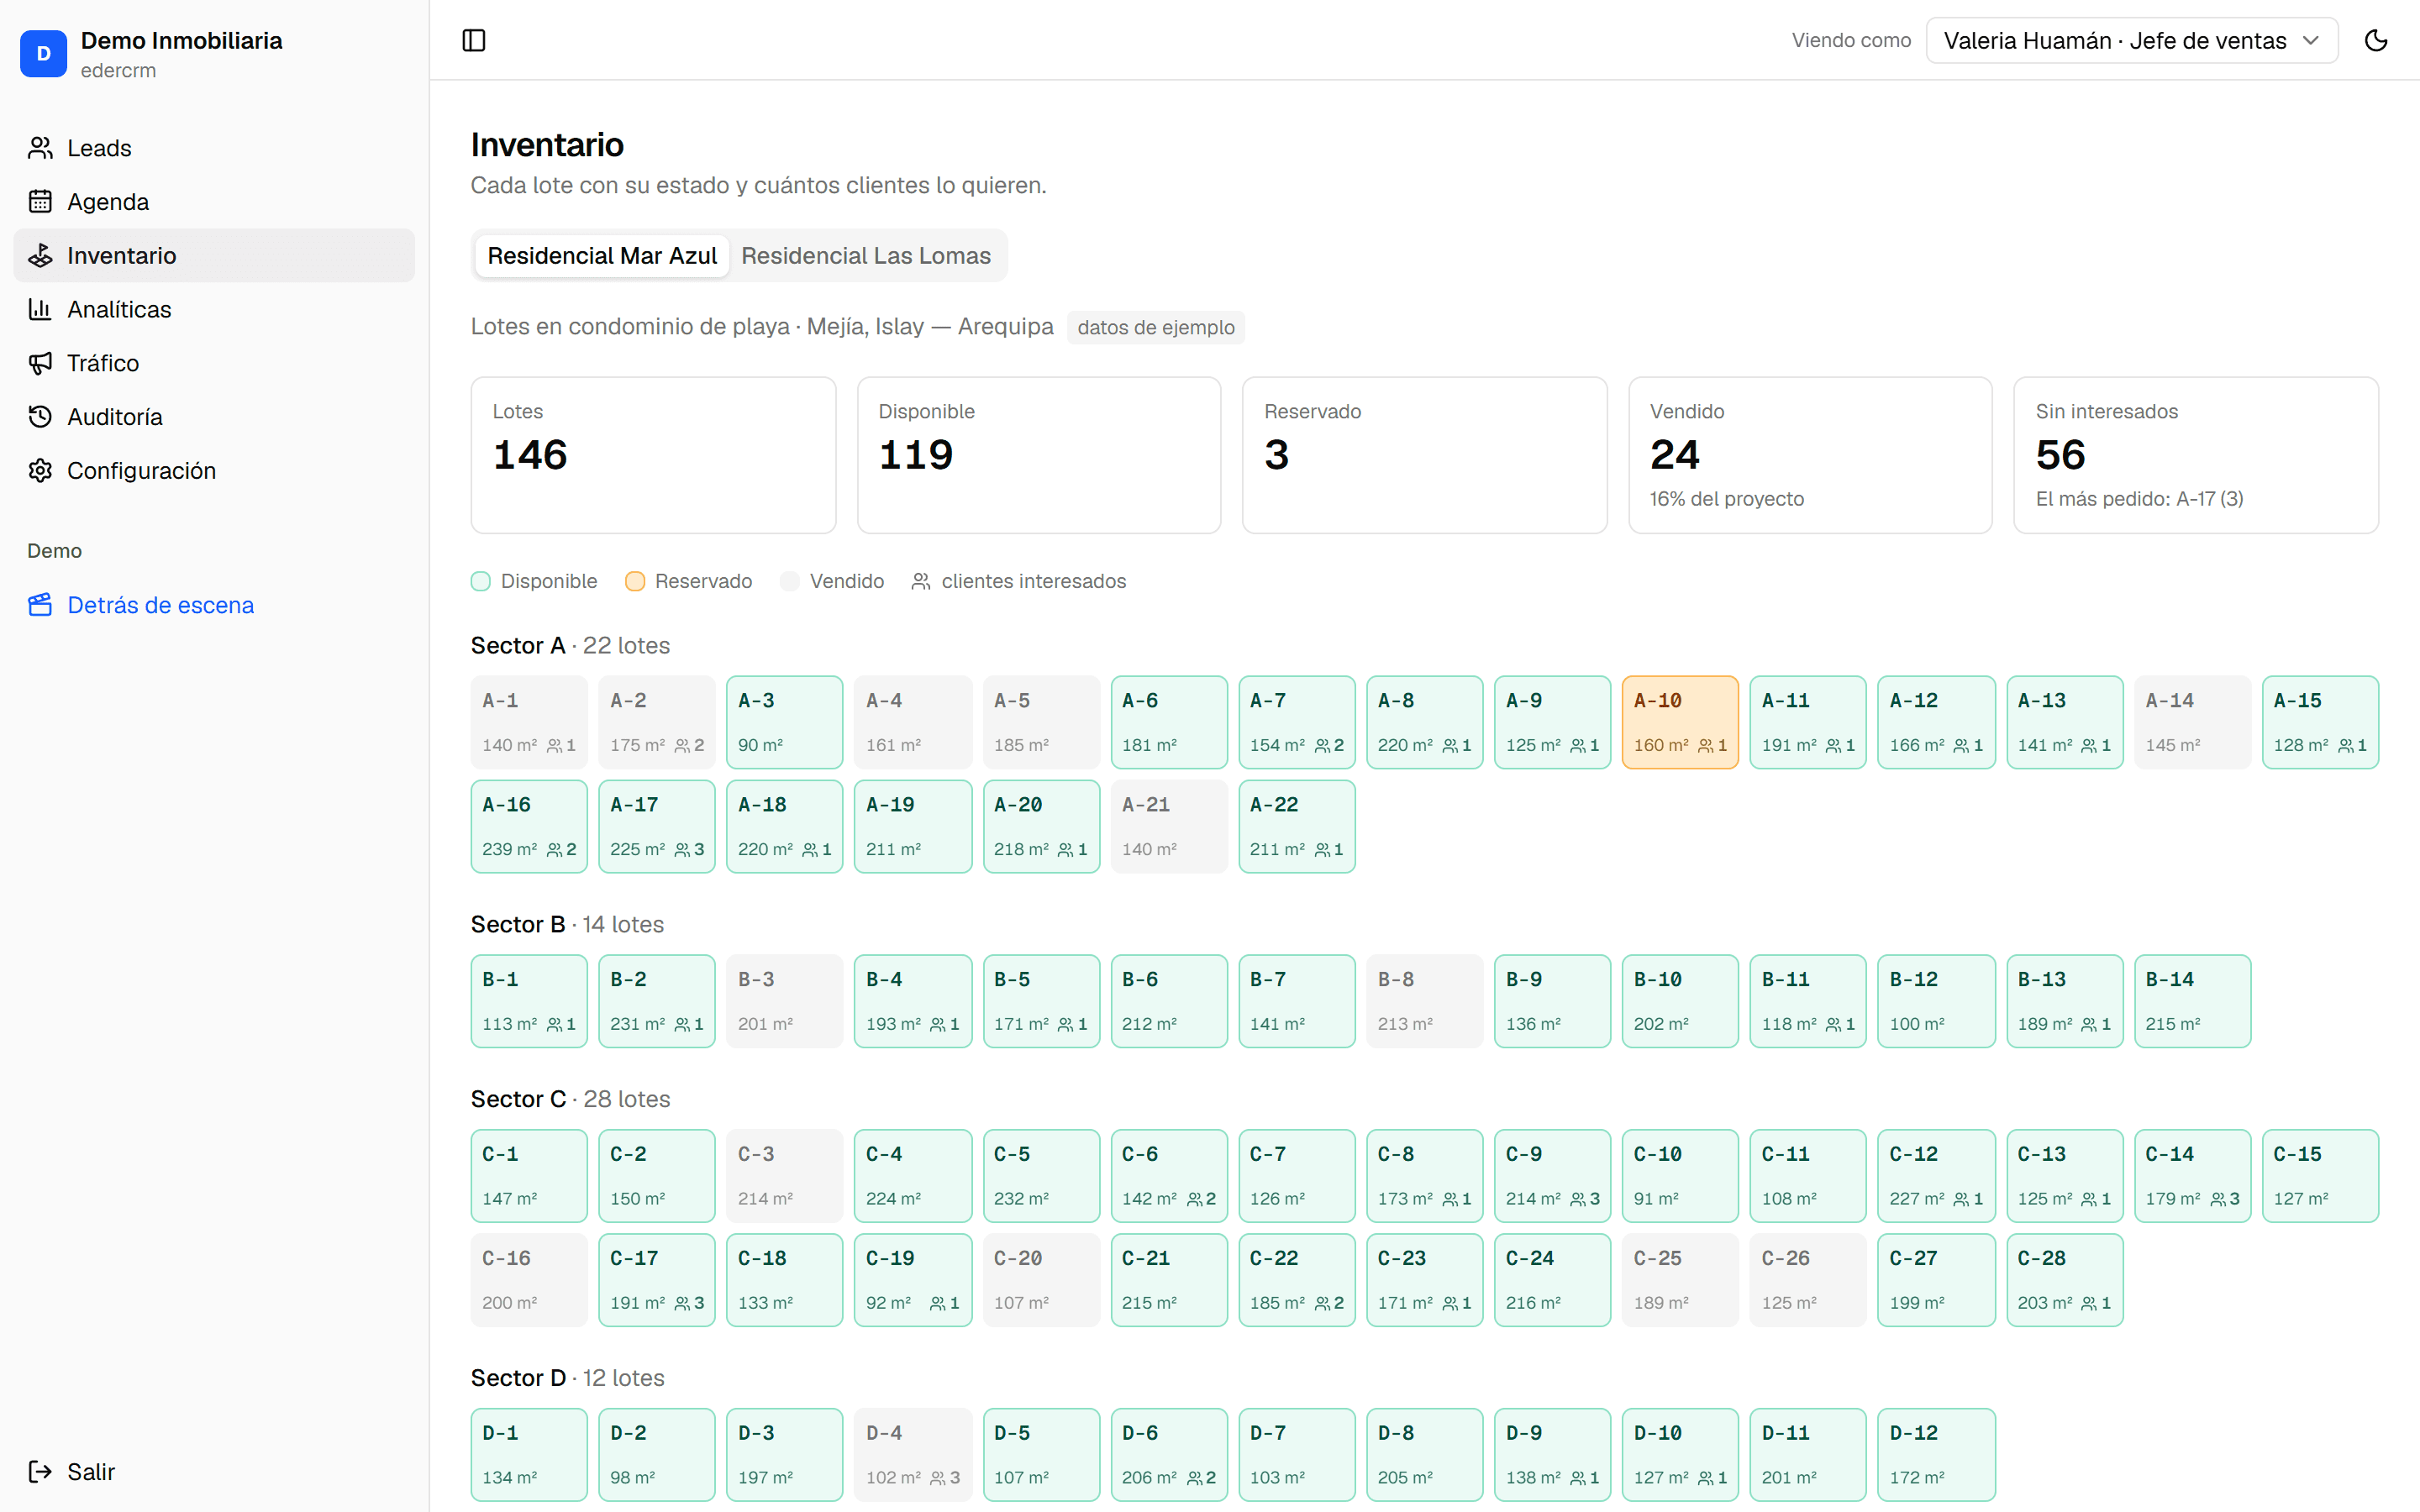Toggle dark mode moon icon
This screenshot has width=2420, height=1512.
click(2376, 40)
